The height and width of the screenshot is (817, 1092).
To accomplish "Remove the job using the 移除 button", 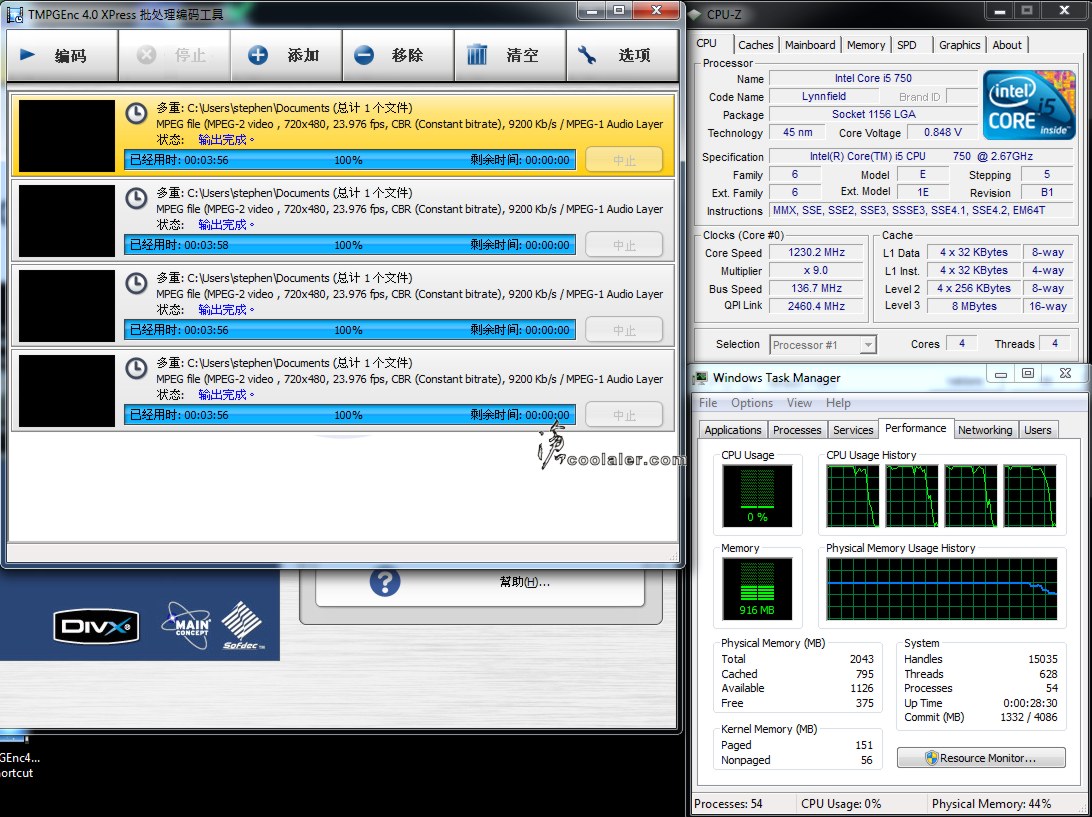I will pos(398,56).
